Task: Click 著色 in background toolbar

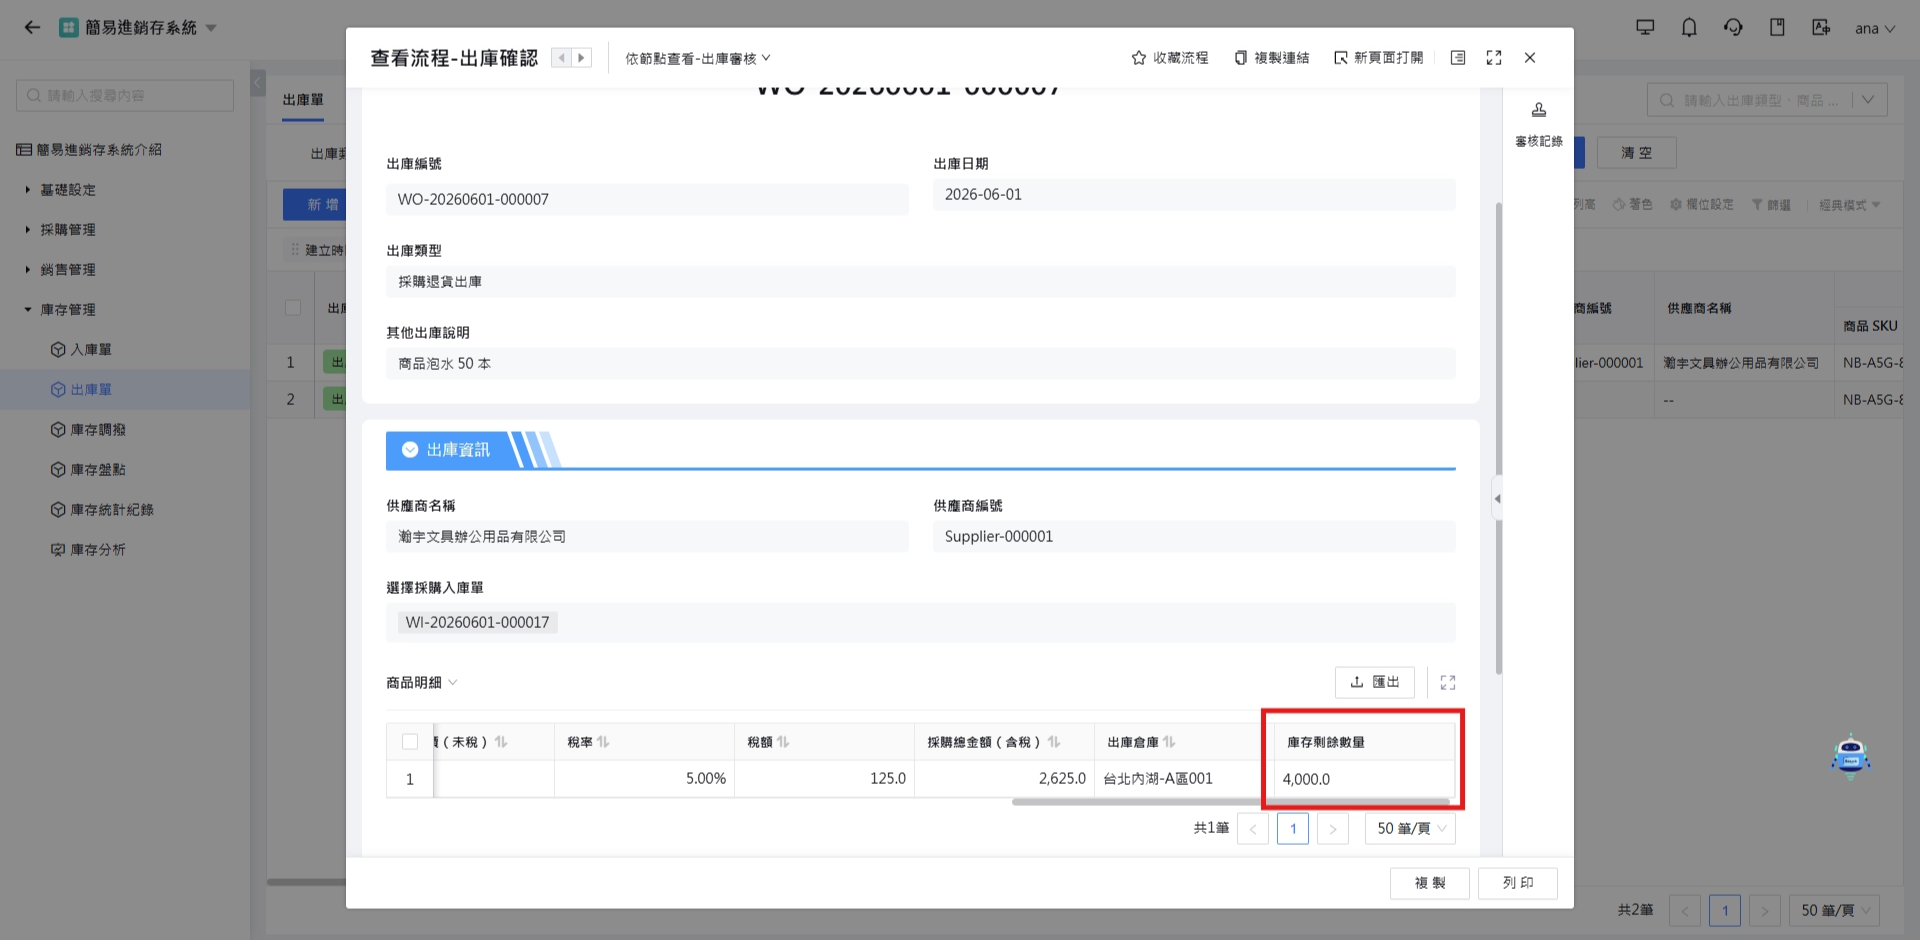Action: [1632, 205]
